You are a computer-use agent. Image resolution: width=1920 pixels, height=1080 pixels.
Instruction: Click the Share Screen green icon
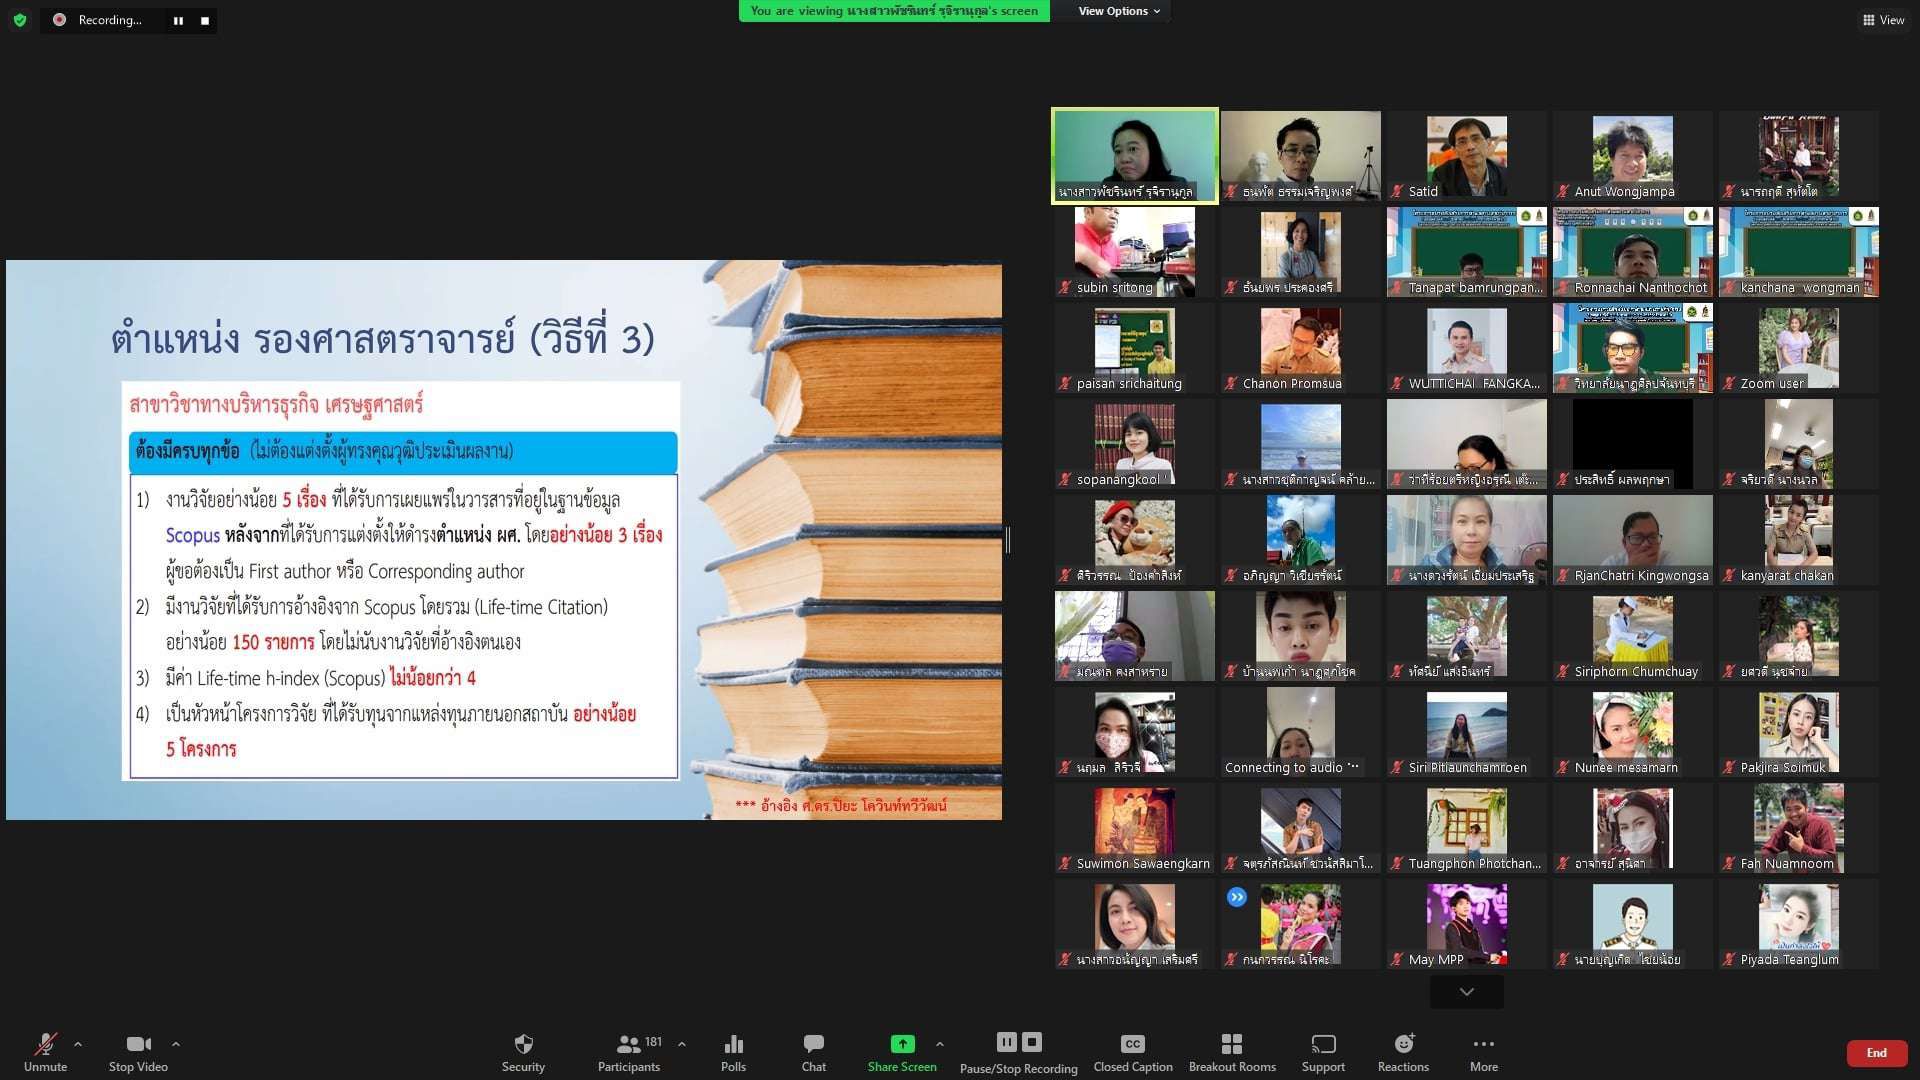[x=902, y=1045]
